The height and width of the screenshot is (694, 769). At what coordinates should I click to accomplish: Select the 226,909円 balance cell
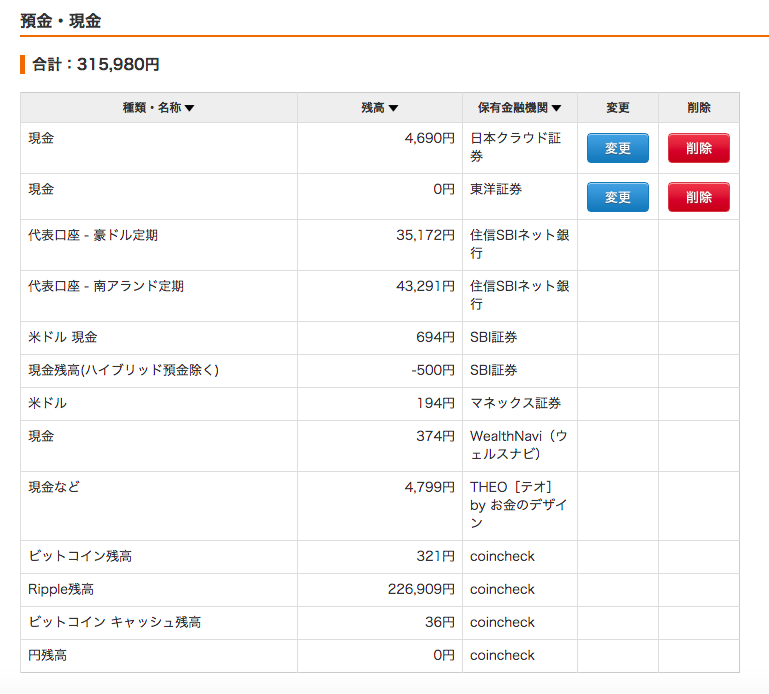(x=380, y=590)
